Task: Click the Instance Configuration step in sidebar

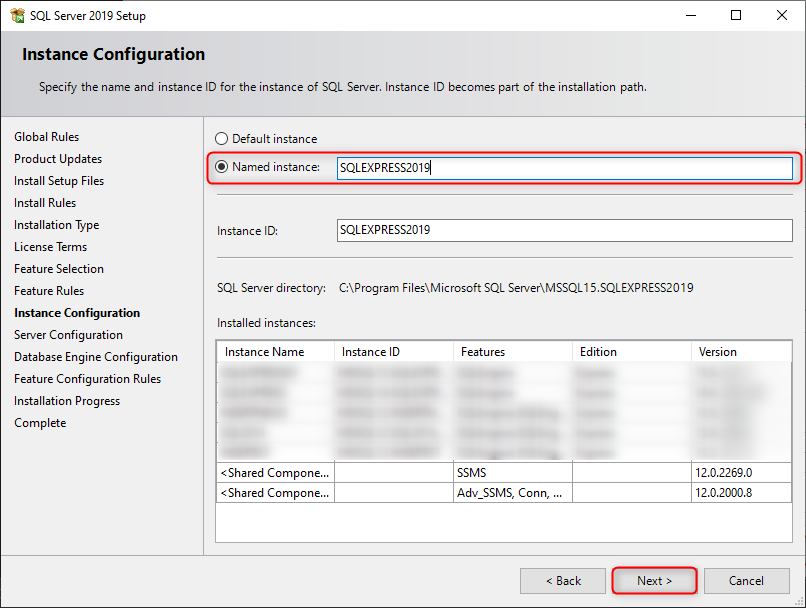Action: point(77,313)
